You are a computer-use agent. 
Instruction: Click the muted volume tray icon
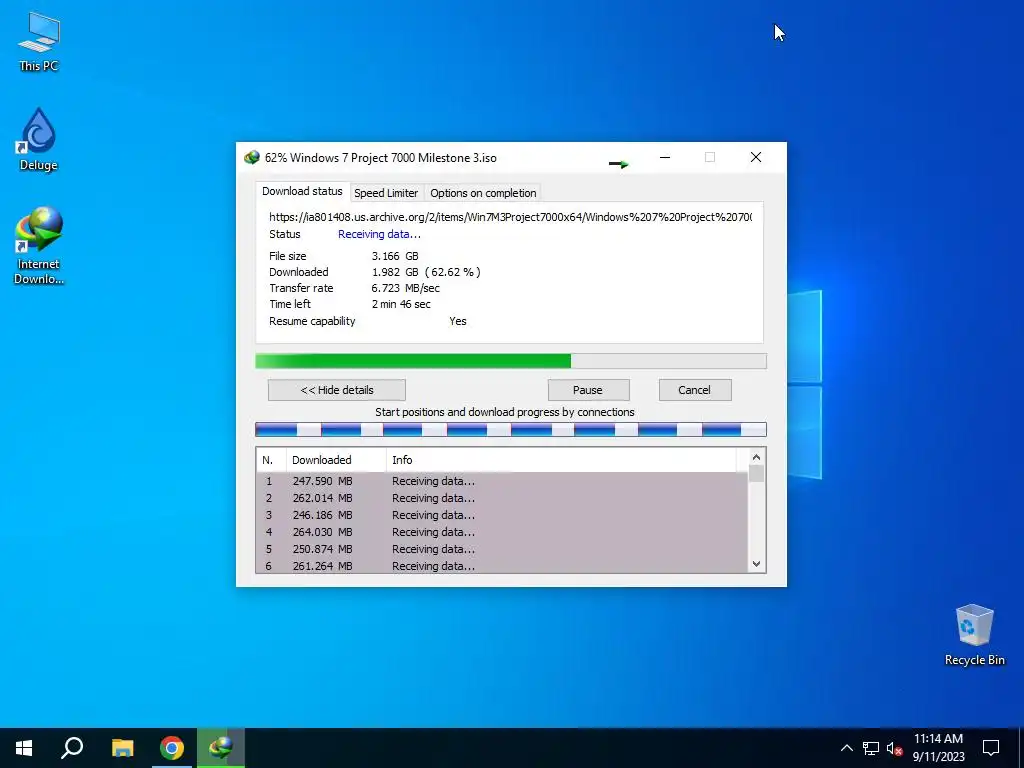tap(894, 748)
